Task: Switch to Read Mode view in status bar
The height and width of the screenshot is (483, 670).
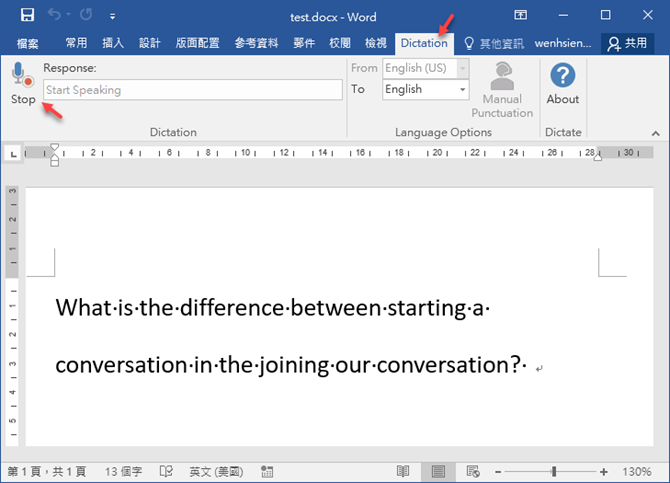Action: (403, 471)
